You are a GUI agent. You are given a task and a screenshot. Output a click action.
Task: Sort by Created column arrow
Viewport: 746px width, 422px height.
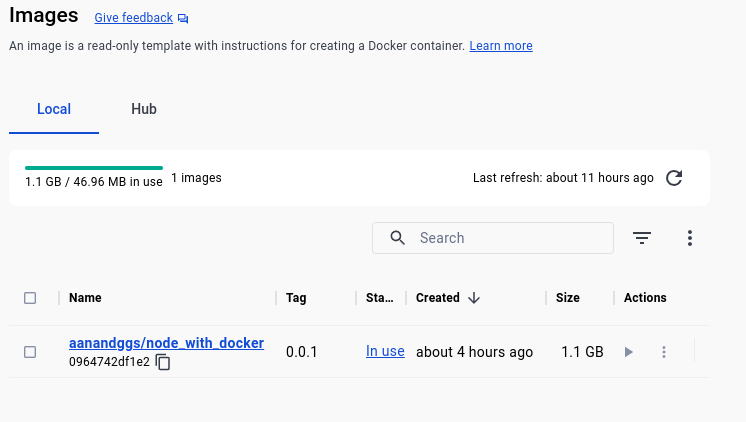pos(474,298)
